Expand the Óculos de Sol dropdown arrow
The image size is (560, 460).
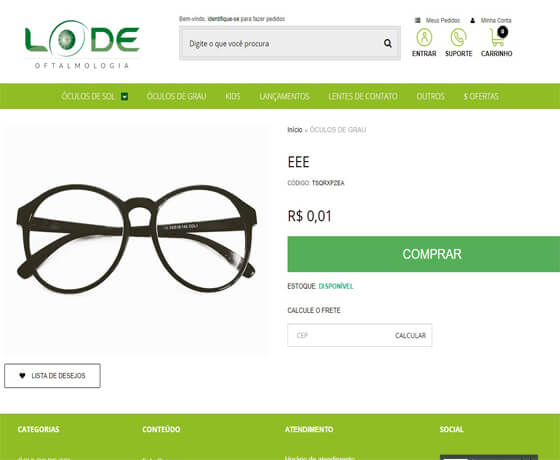124,96
